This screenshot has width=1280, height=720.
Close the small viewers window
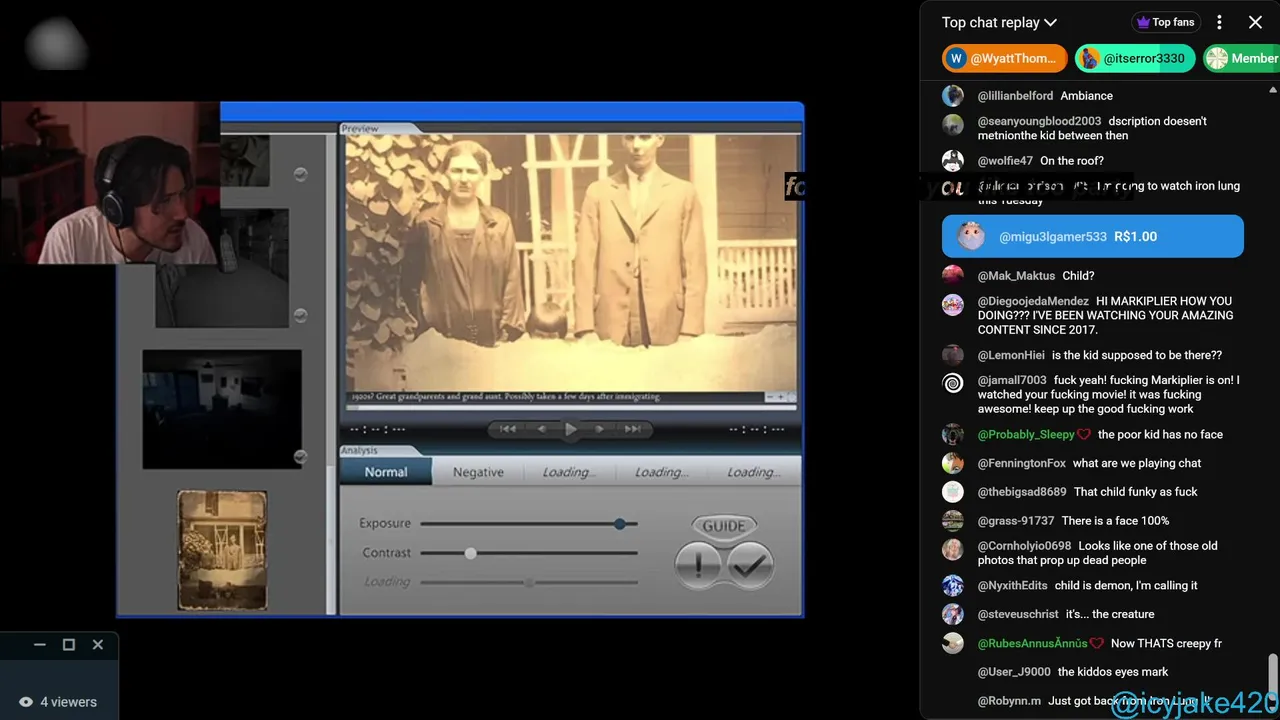point(98,645)
